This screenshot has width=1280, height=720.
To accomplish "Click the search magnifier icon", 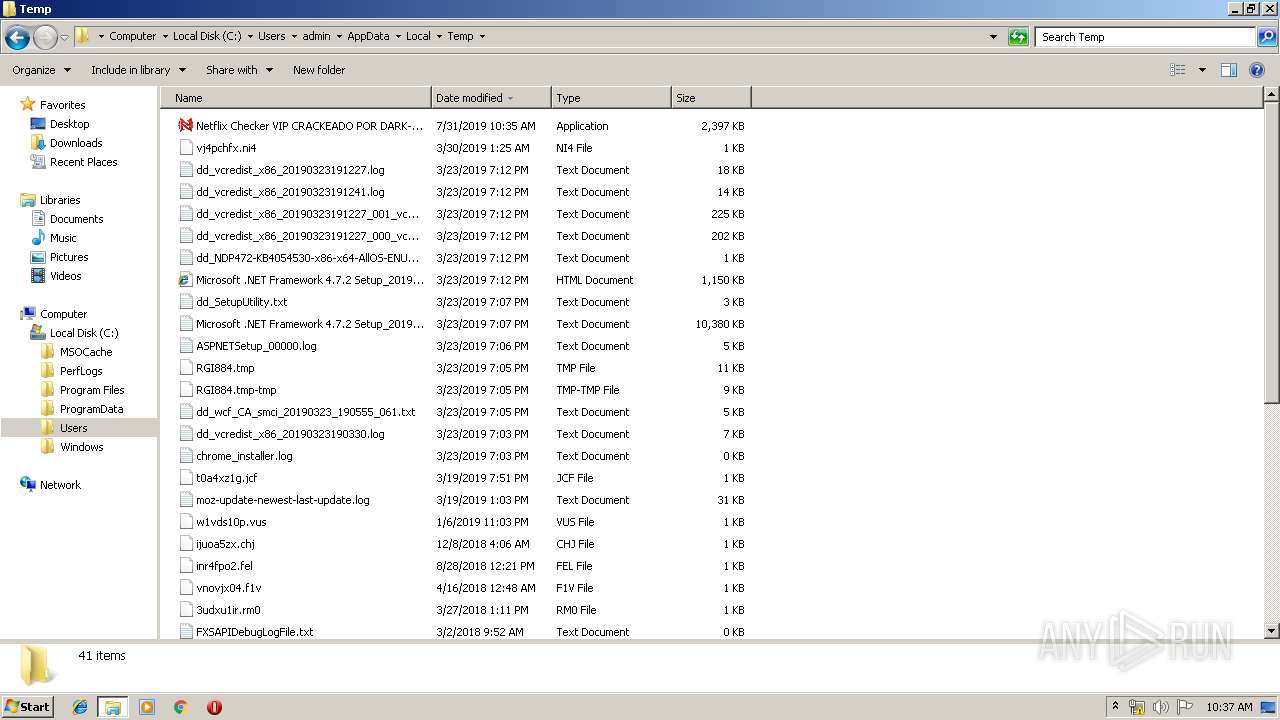I will (x=1266, y=37).
